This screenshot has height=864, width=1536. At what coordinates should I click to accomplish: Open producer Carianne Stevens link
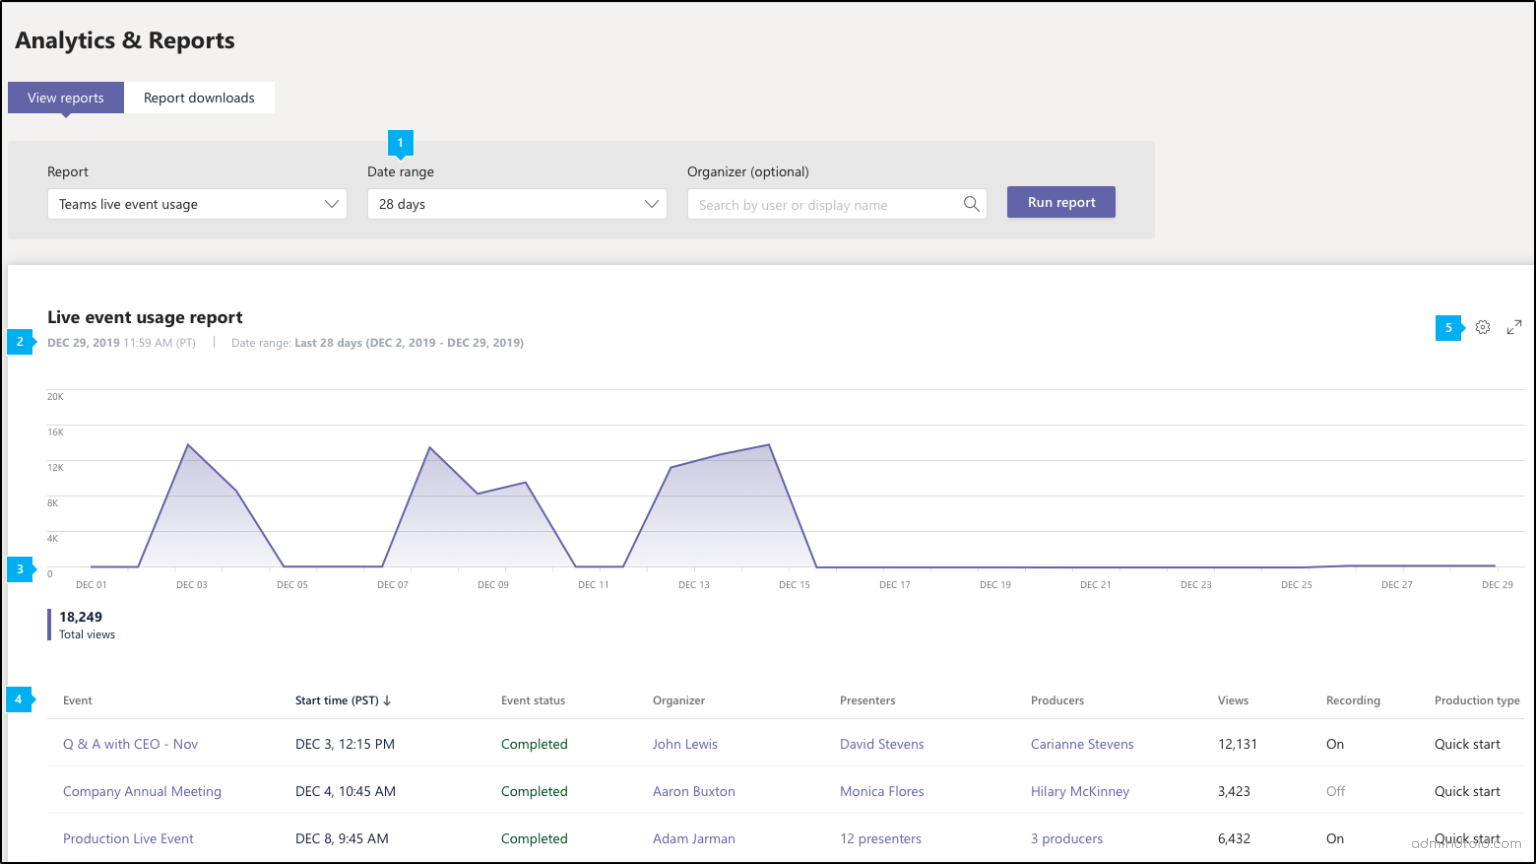tap(1082, 744)
